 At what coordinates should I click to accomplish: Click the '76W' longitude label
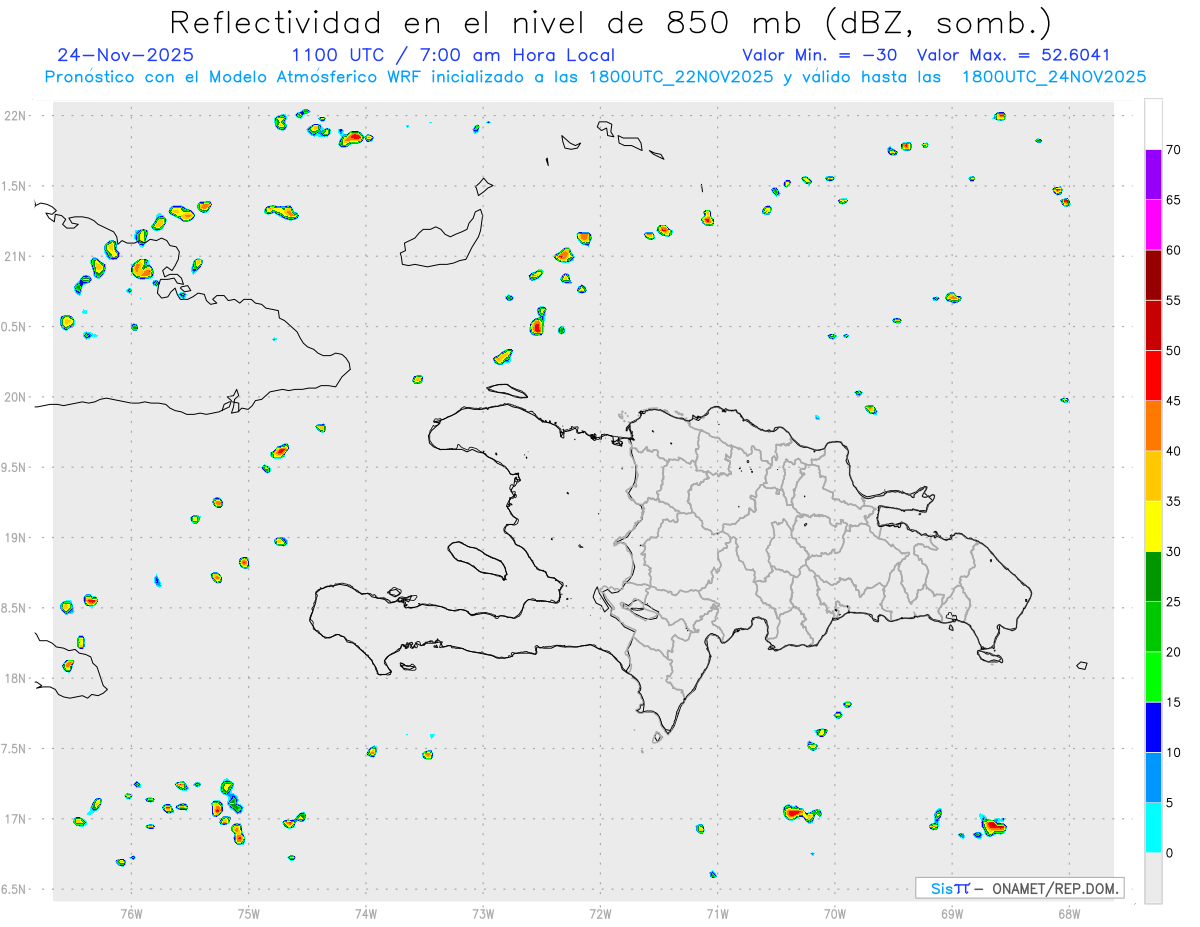point(131,913)
